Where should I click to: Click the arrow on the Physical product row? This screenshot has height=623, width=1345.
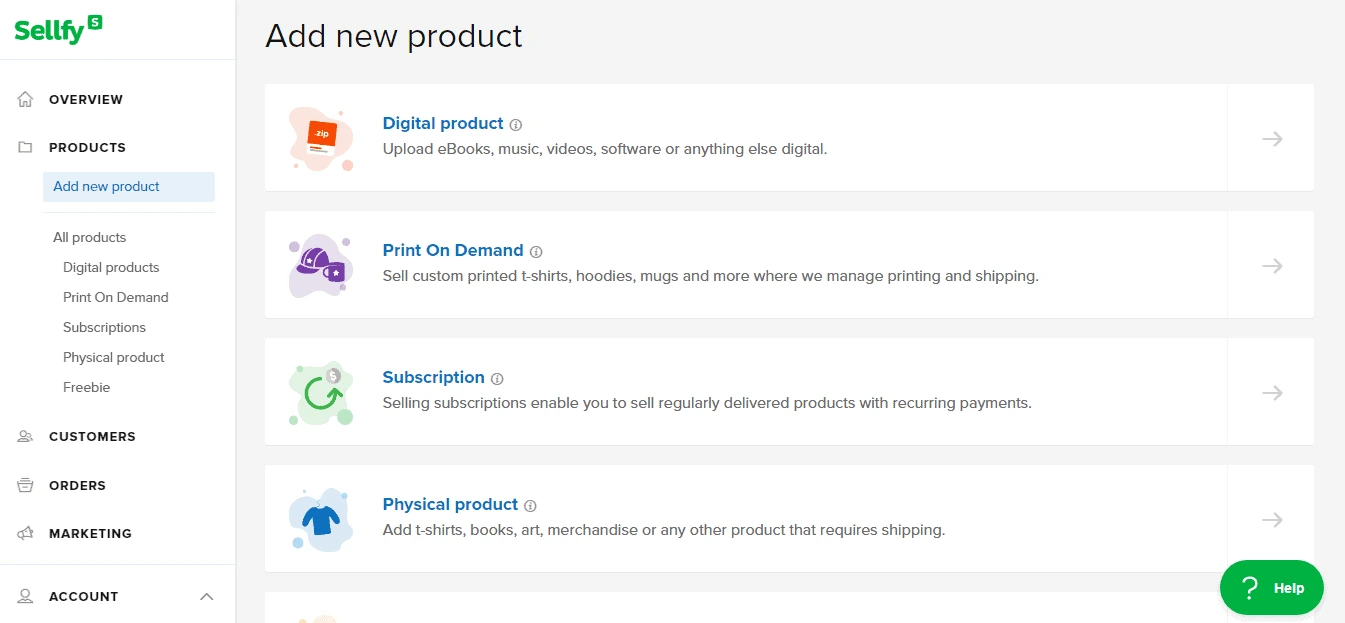pos(1271,519)
